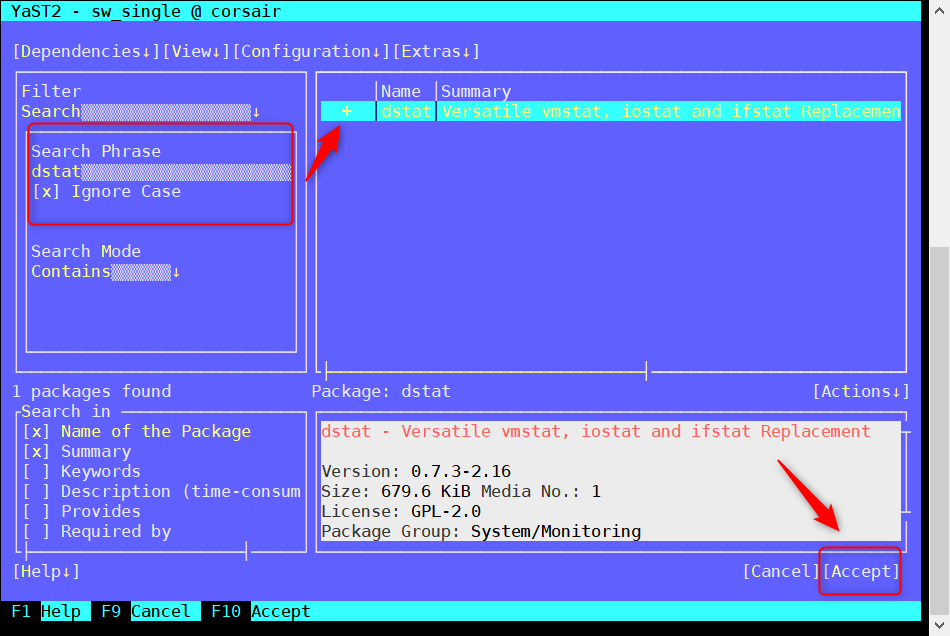The width and height of the screenshot is (950, 636).
Task: Click the scroll down arrow of the terminal
Action: (940, 625)
